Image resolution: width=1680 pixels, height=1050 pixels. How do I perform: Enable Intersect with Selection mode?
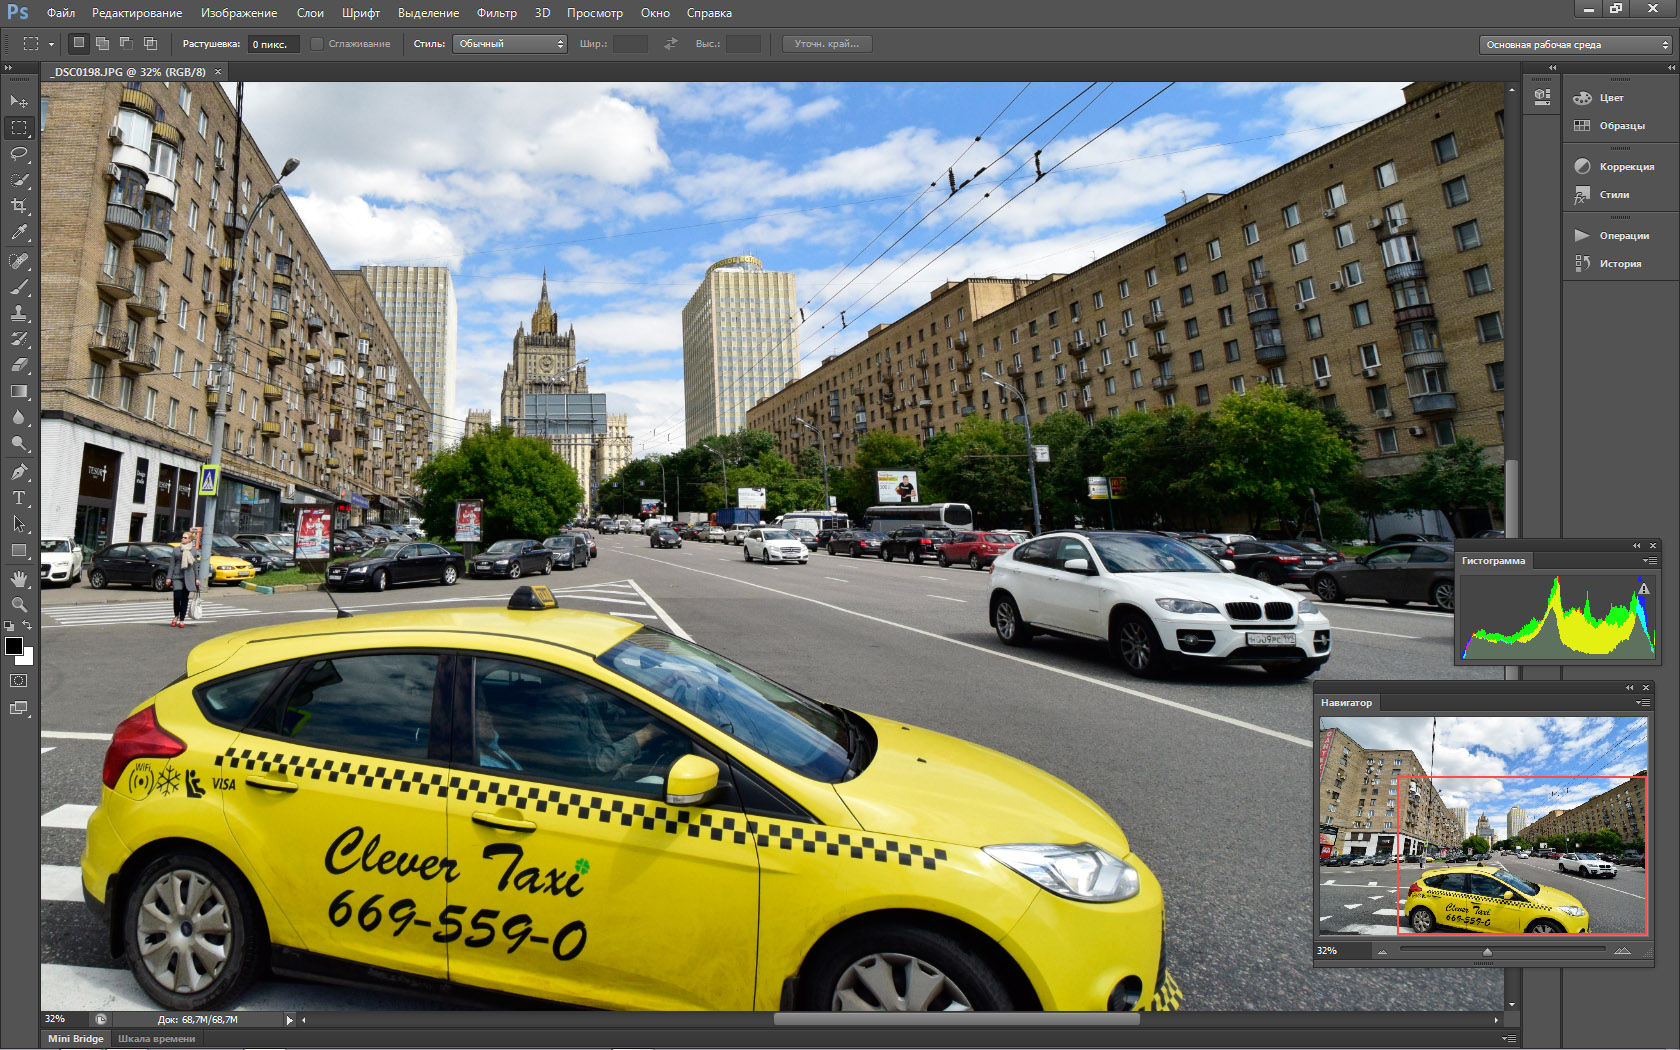150,43
